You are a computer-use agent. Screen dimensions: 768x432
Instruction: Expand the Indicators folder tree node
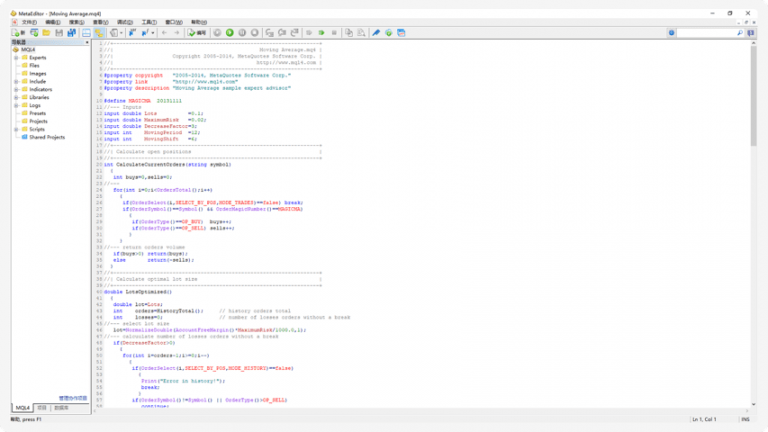coord(16,89)
